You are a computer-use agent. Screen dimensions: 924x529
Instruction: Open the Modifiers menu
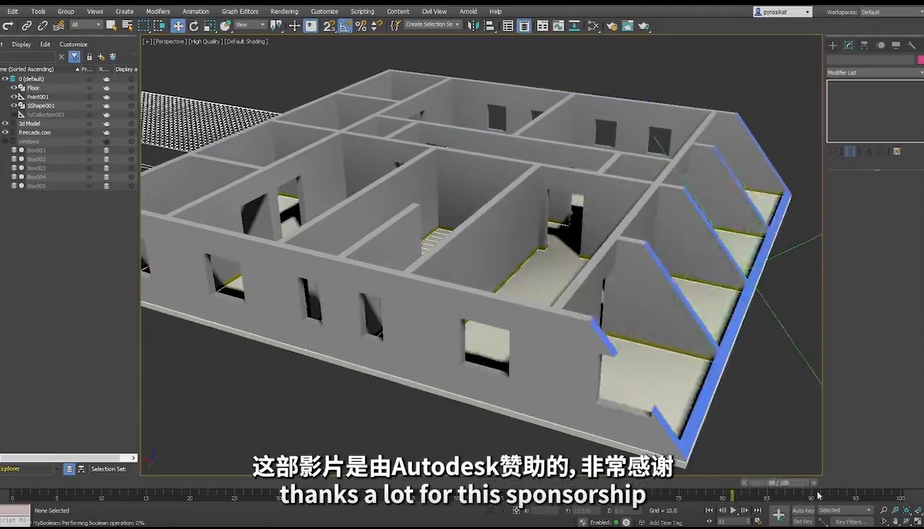pos(158,11)
